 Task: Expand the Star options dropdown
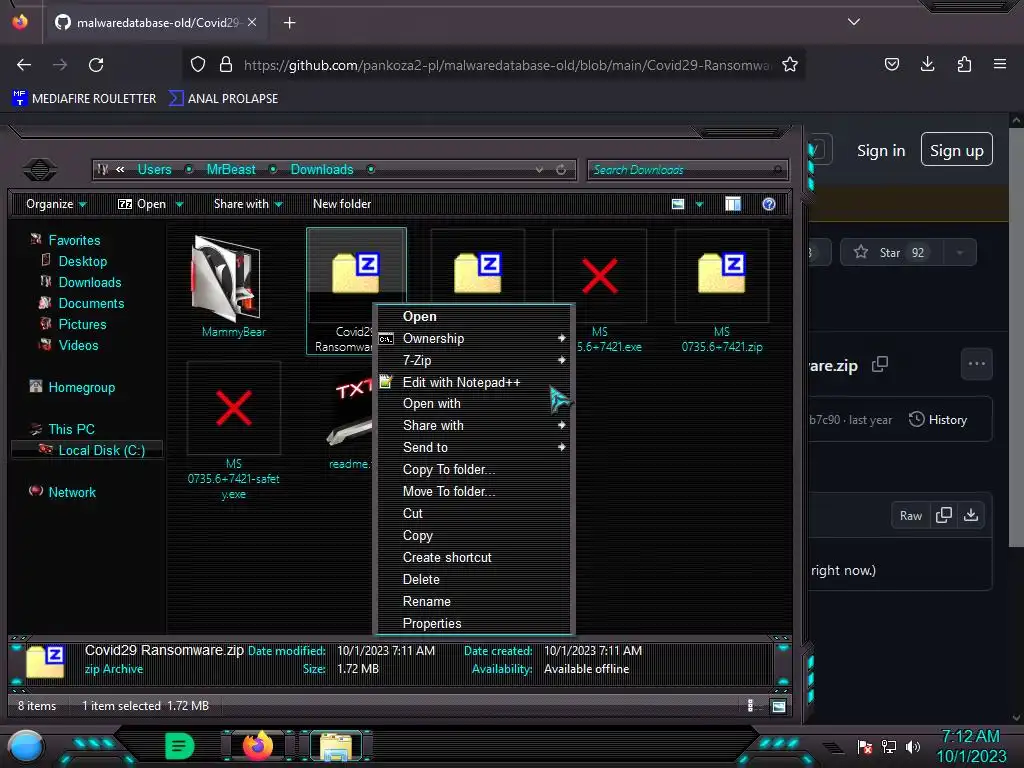[x=960, y=253]
